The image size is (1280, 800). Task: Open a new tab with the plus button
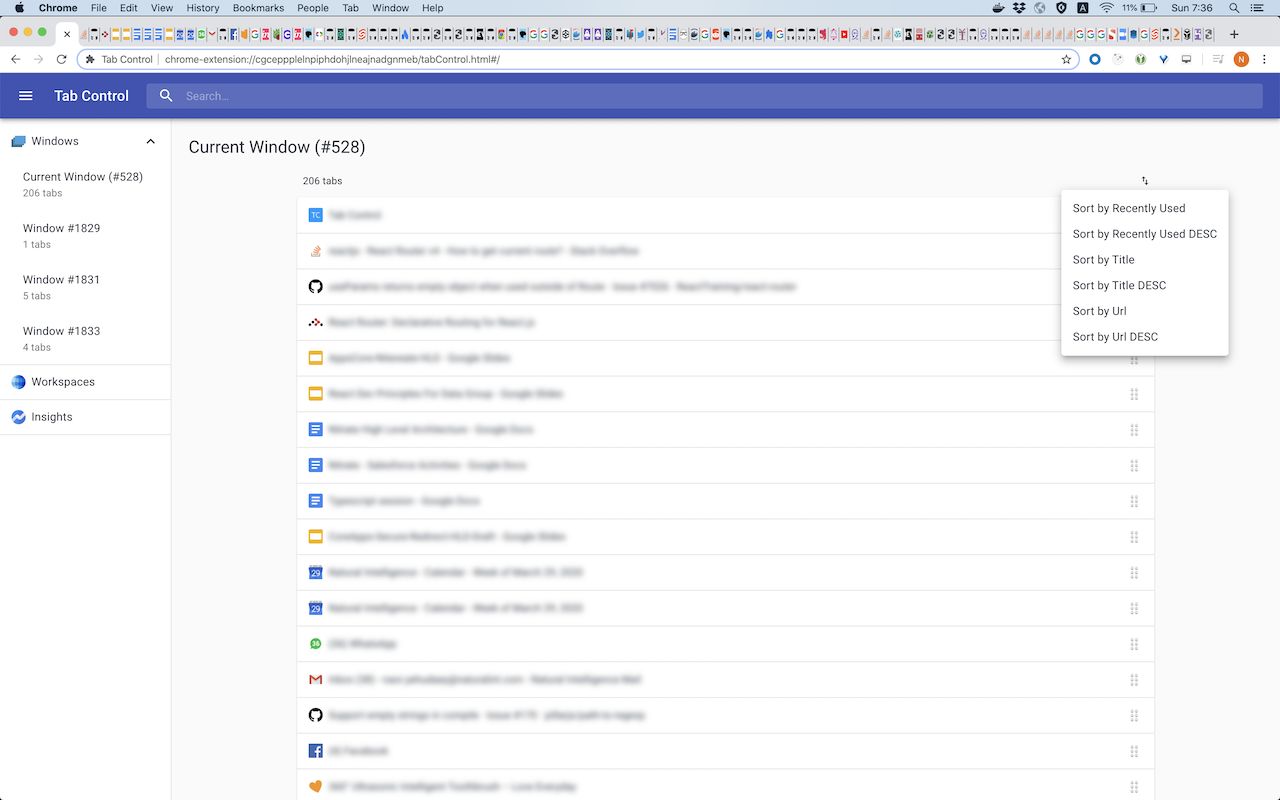1234,34
